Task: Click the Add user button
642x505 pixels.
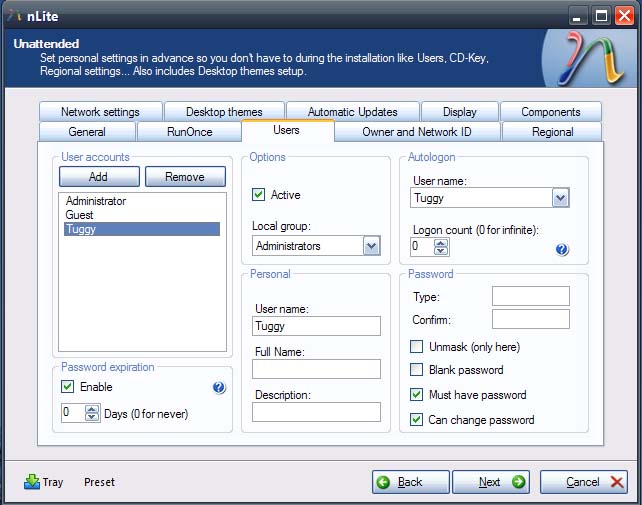Action: coord(99,177)
